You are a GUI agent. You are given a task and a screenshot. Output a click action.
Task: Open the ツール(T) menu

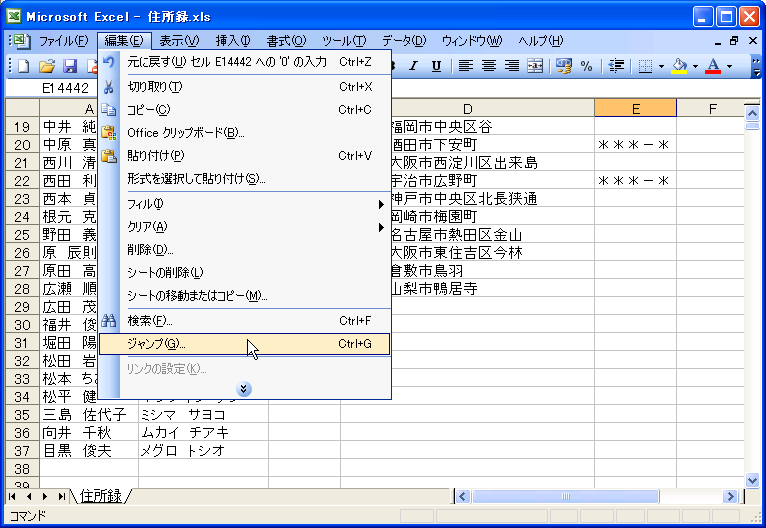pyautogui.click(x=344, y=41)
